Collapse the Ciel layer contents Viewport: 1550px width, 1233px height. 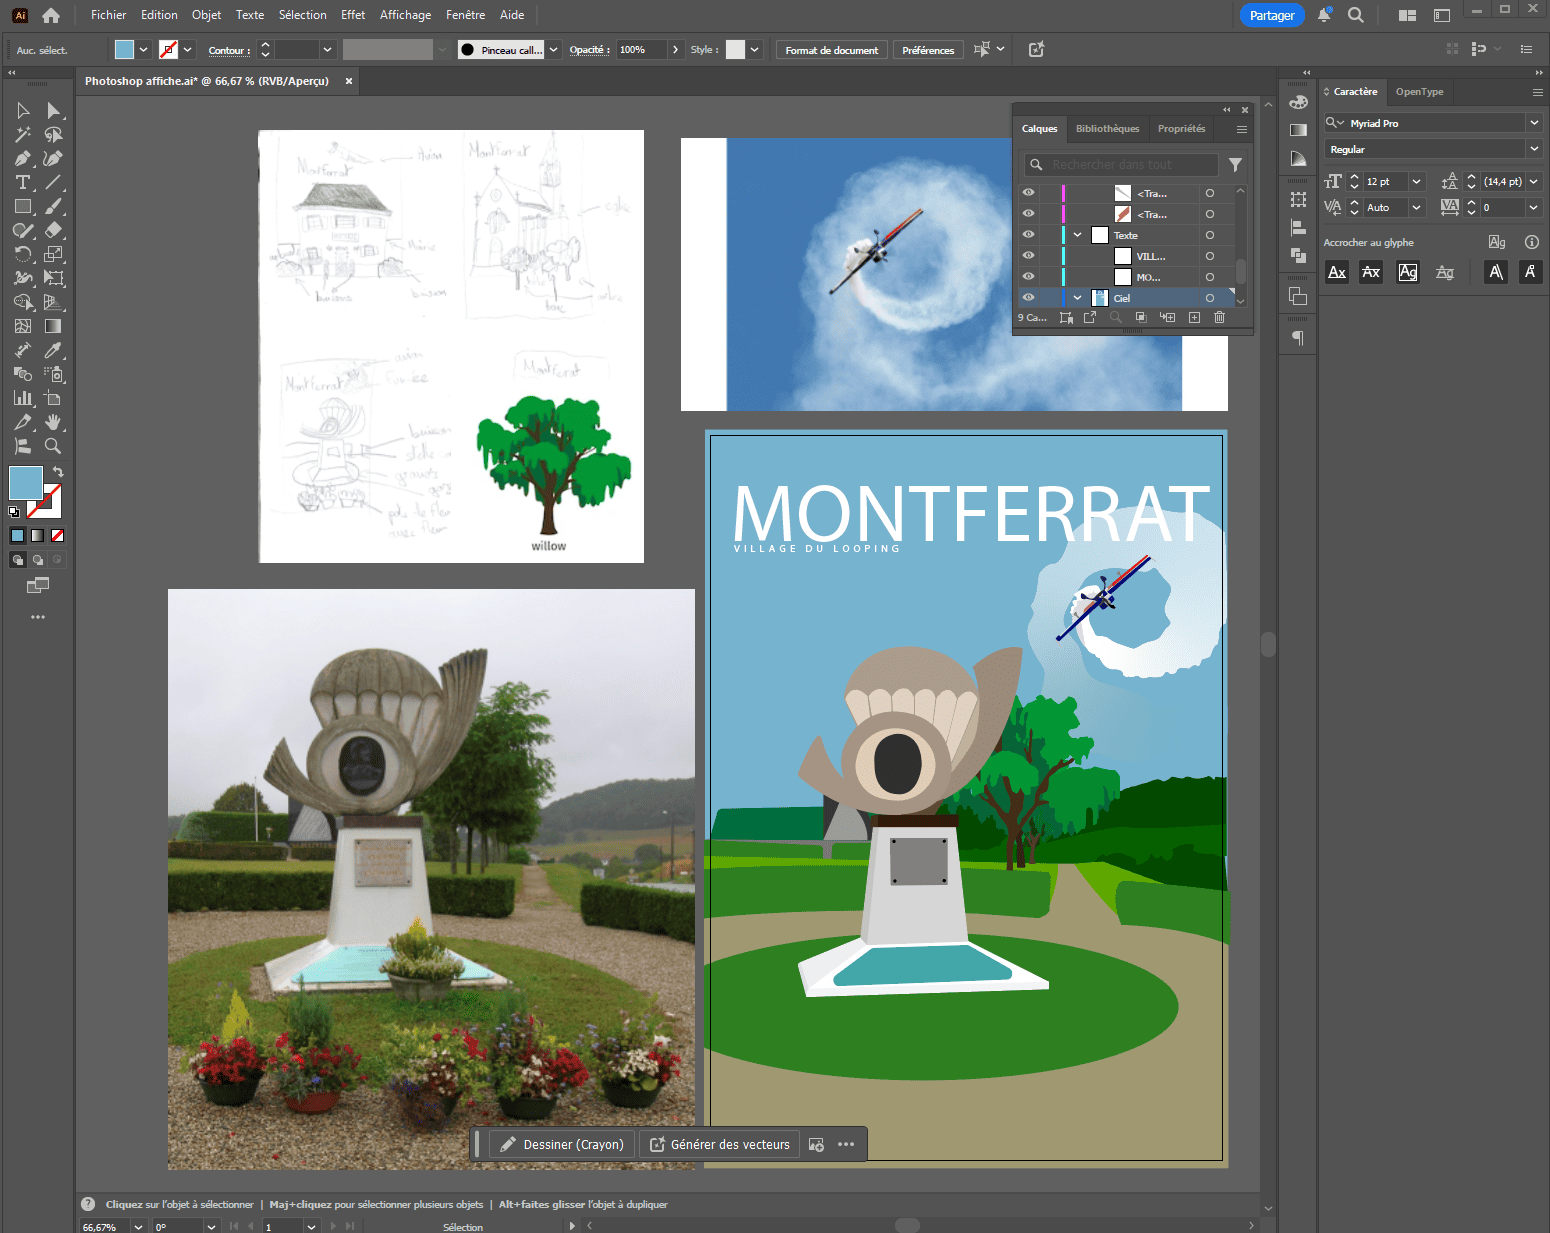(x=1077, y=297)
